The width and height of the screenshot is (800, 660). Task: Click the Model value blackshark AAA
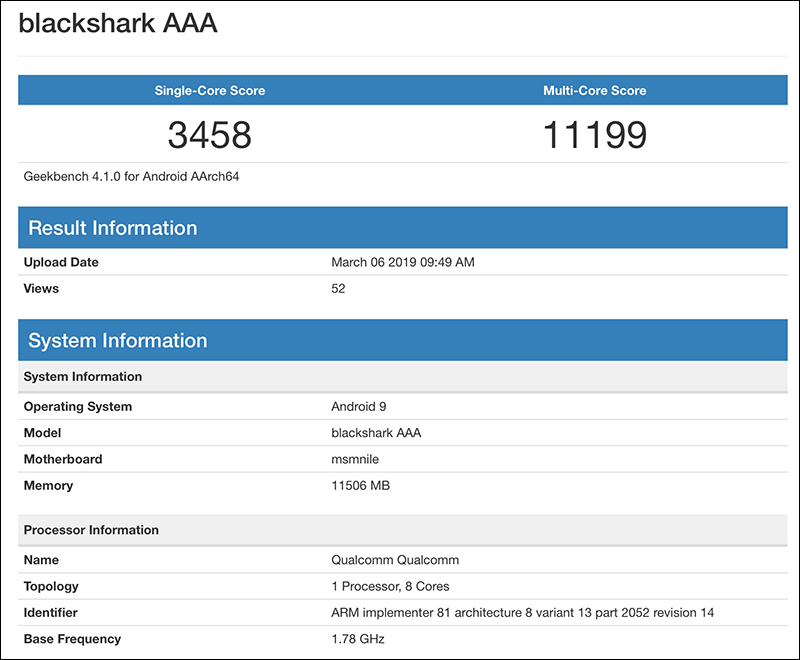pyautogui.click(x=376, y=433)
